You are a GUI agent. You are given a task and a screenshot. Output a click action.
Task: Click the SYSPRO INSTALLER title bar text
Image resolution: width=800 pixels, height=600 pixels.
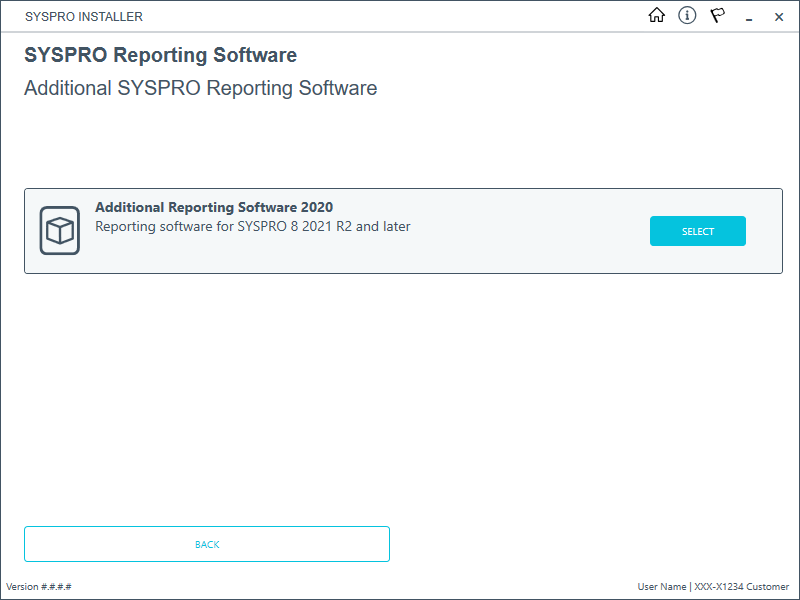tap(84, 17)
